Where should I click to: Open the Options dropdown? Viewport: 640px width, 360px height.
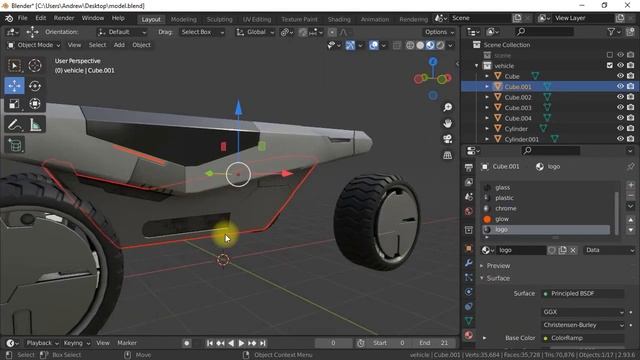click(x=439, y=32)
